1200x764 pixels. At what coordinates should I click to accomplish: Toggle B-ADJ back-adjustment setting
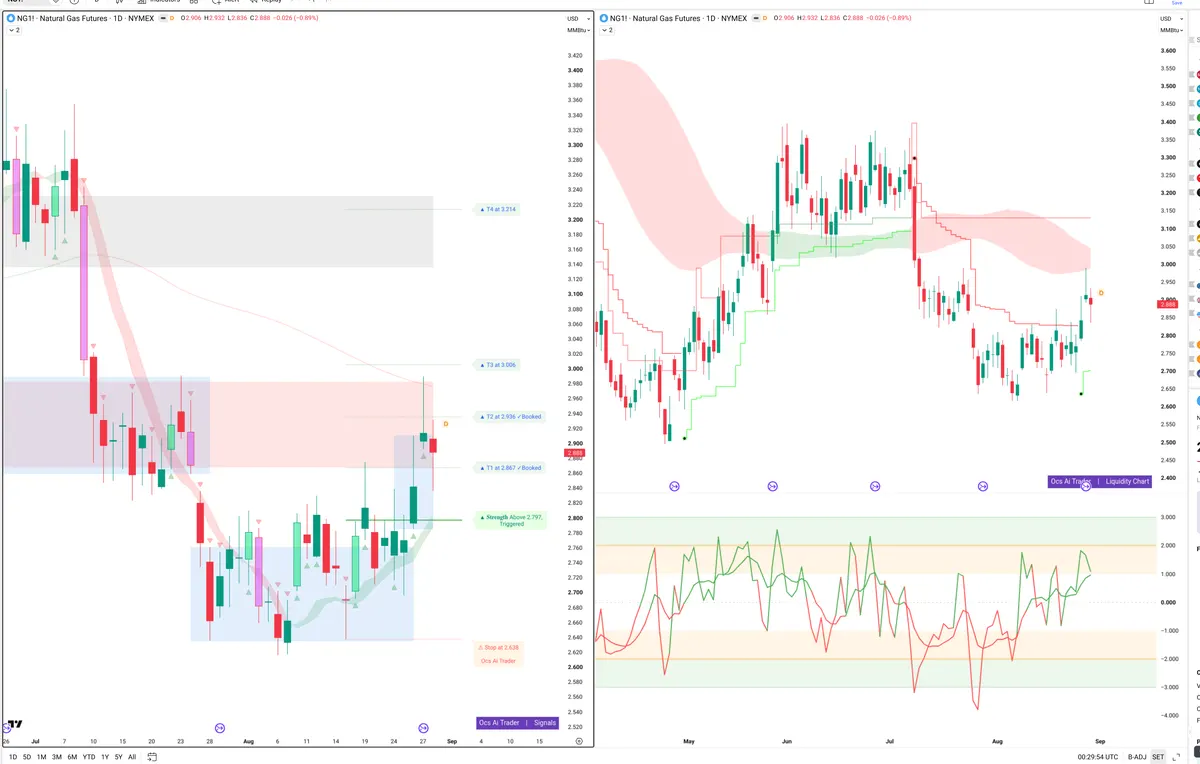click(x=1137, y=757)
